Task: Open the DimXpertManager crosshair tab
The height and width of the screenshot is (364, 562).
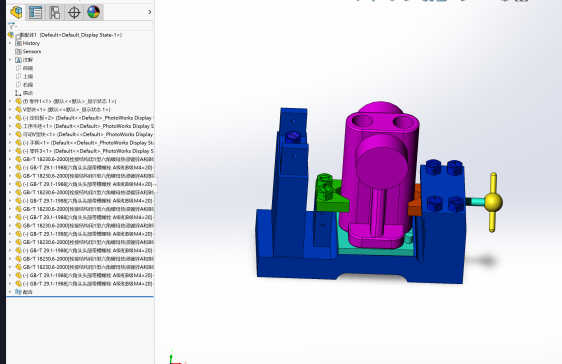Action: 74,13
